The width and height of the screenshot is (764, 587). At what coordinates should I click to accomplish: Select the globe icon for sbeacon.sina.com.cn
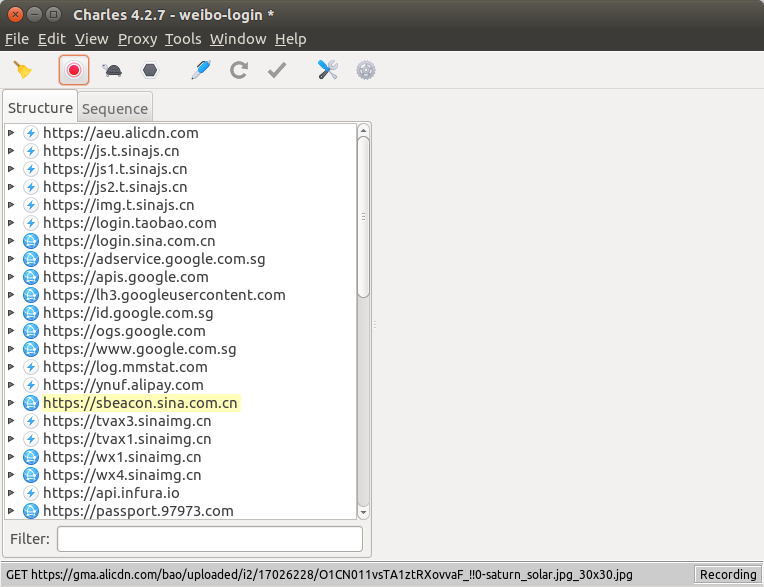(x=31, y=403)
